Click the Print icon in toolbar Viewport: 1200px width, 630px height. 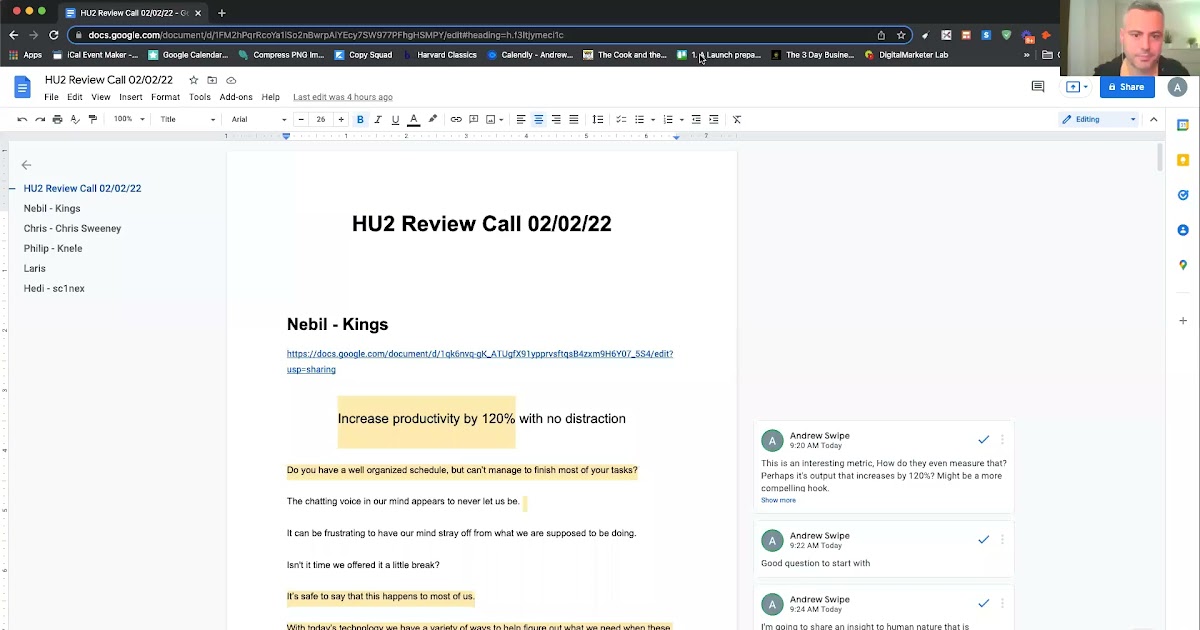click(57, 119)
